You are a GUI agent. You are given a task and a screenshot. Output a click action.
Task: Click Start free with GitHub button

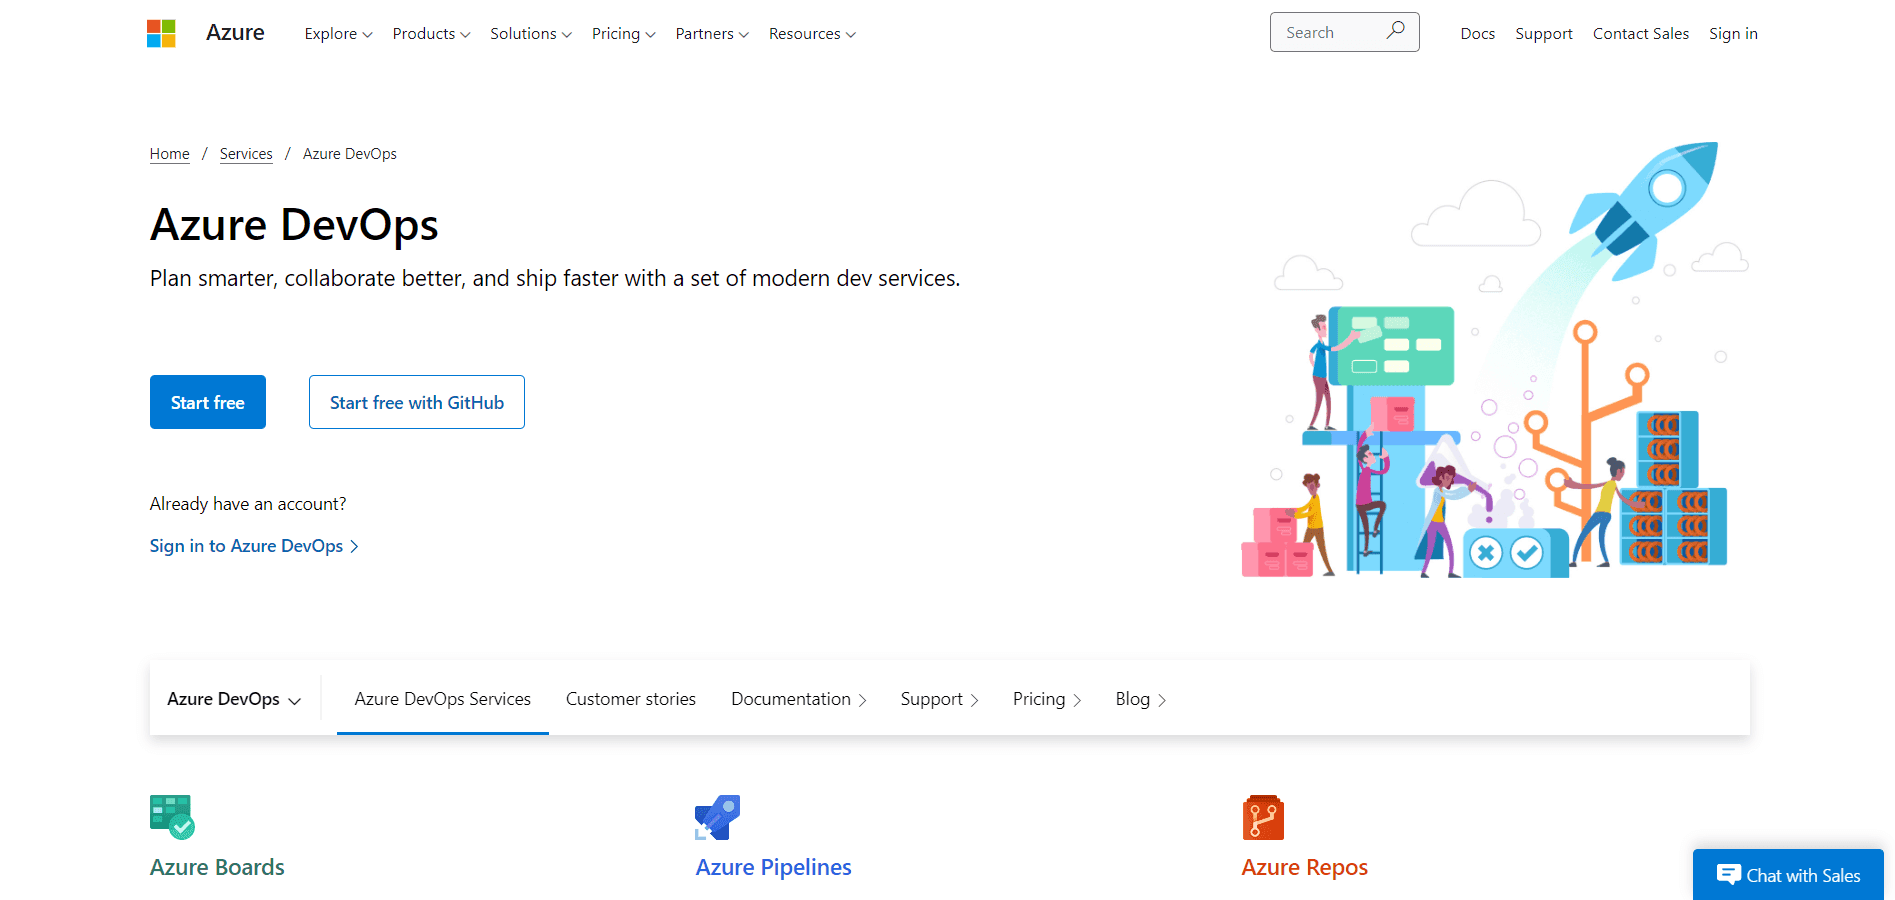[x=417, y=402]
